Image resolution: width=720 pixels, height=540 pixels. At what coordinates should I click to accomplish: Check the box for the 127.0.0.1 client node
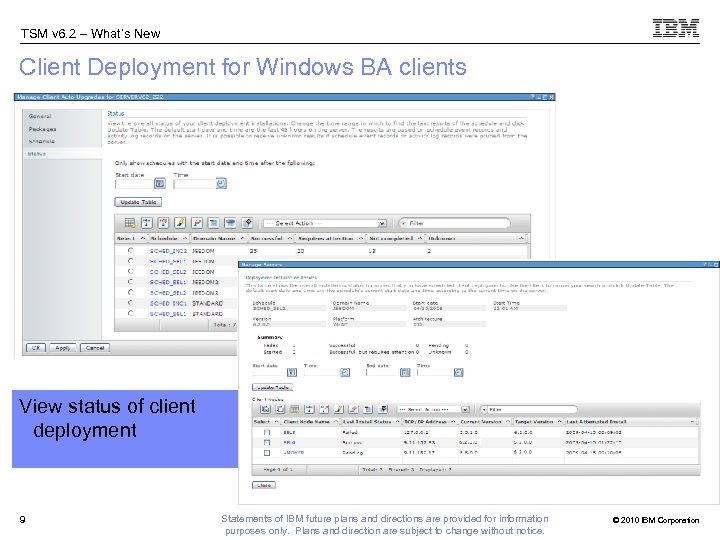[267, 432]
